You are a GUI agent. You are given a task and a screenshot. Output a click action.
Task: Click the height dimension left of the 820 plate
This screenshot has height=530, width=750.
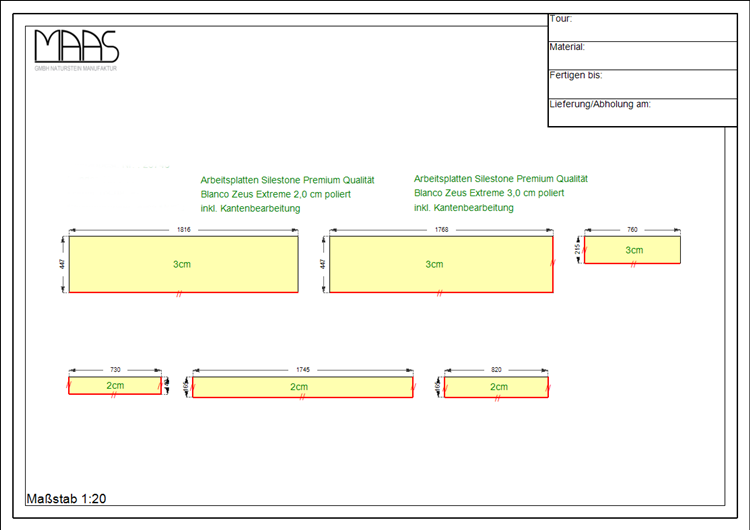click(x=437, y=386)
